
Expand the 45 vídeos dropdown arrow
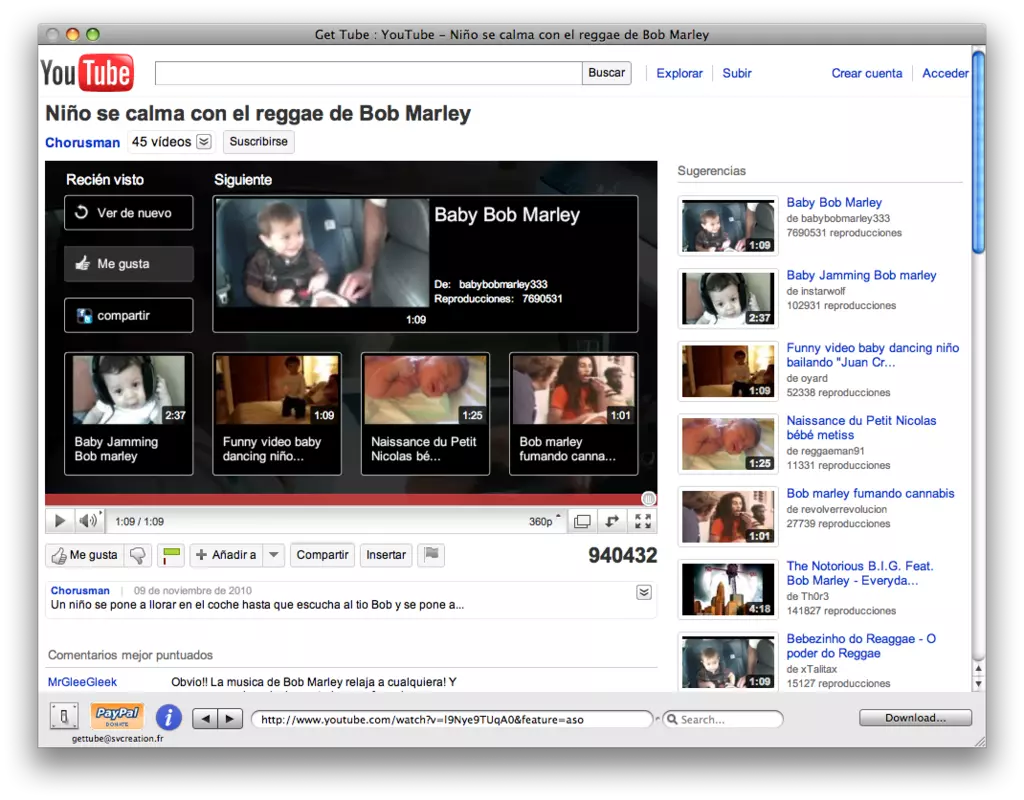[x=204, y=142]
